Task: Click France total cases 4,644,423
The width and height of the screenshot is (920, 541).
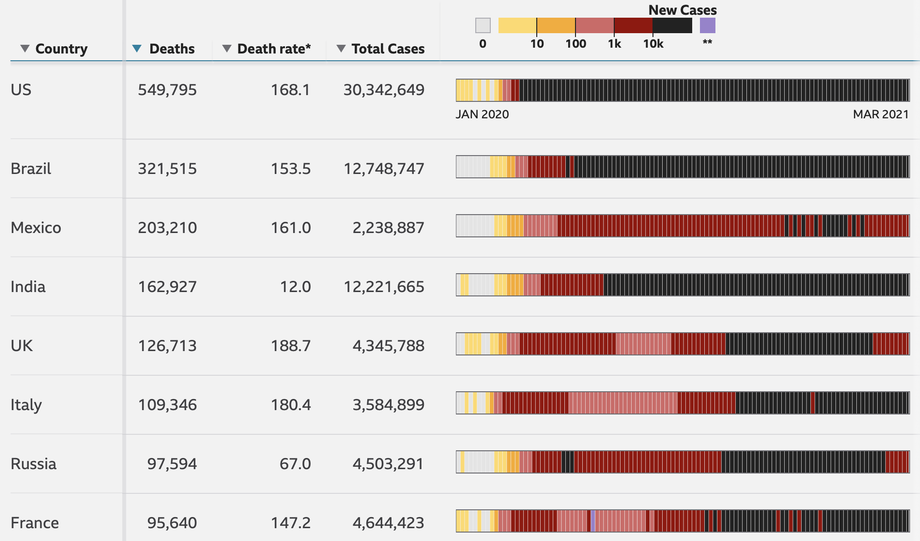Action: click(388, 523)
